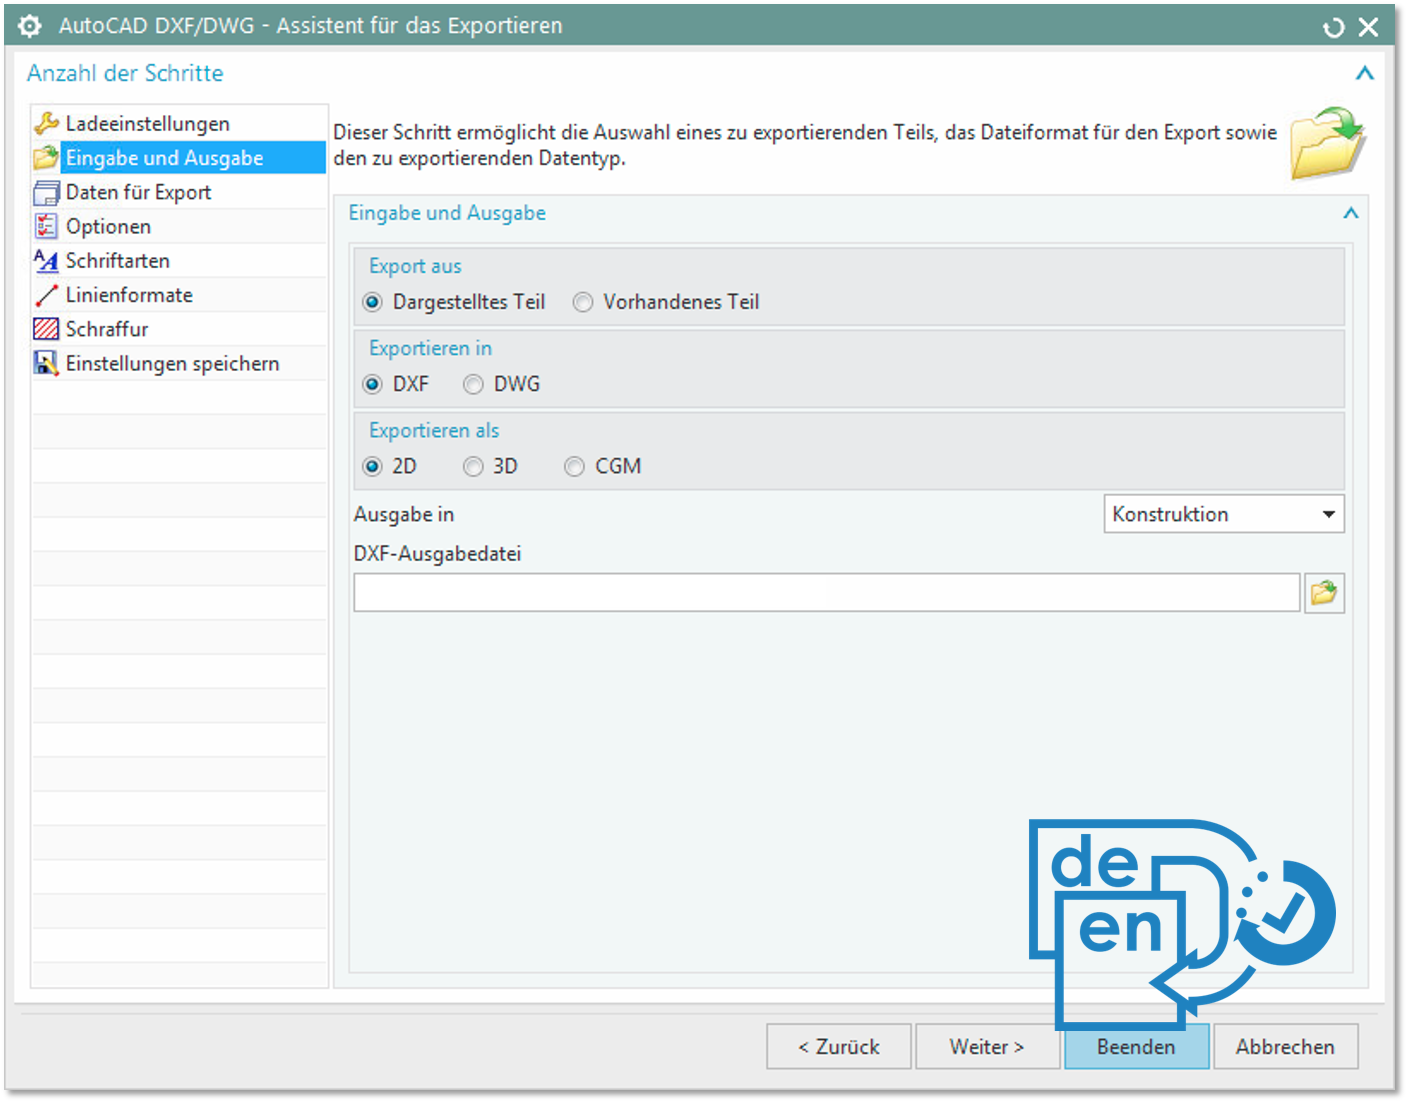Click the Export aus group label
Image resolution: width=1408 pixels, height=1103 pixels.
coord(415,266)
